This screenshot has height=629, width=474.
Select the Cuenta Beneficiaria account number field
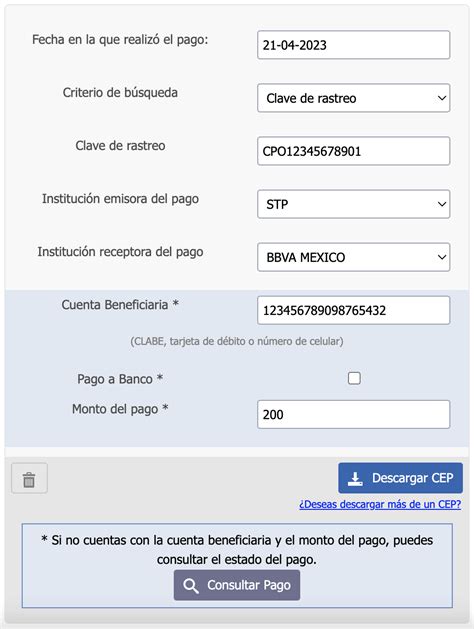coord(354,310)
